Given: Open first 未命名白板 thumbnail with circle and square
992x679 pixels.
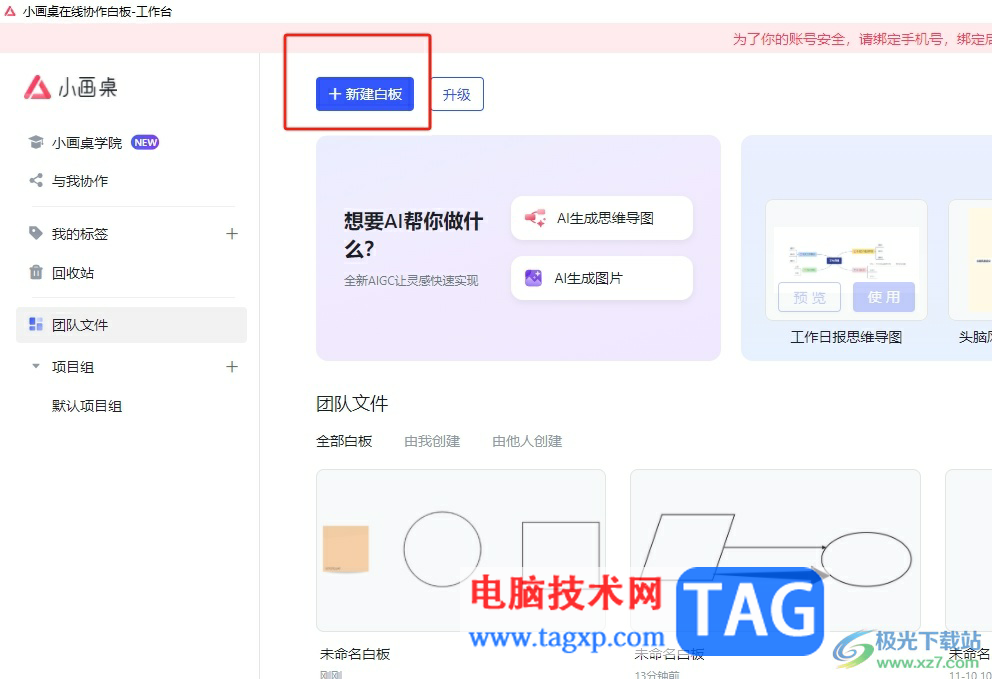Looking at the screenshot, I should [x=461, y=550].
